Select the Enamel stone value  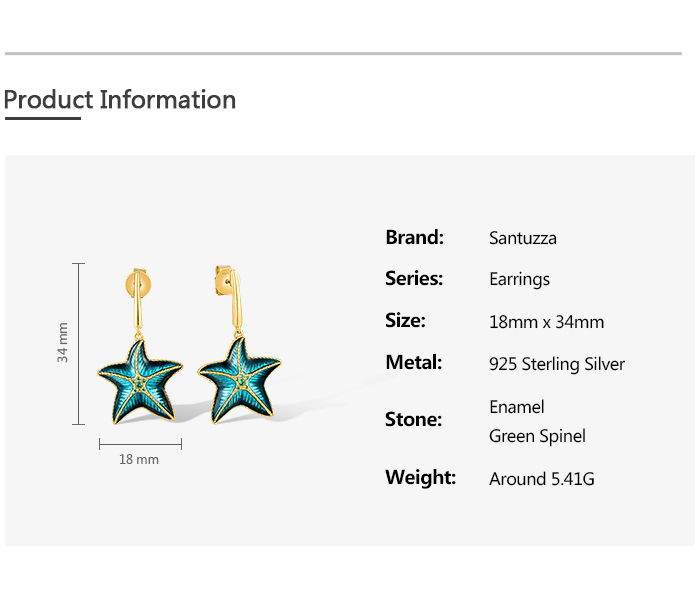(x=516, y=407)
